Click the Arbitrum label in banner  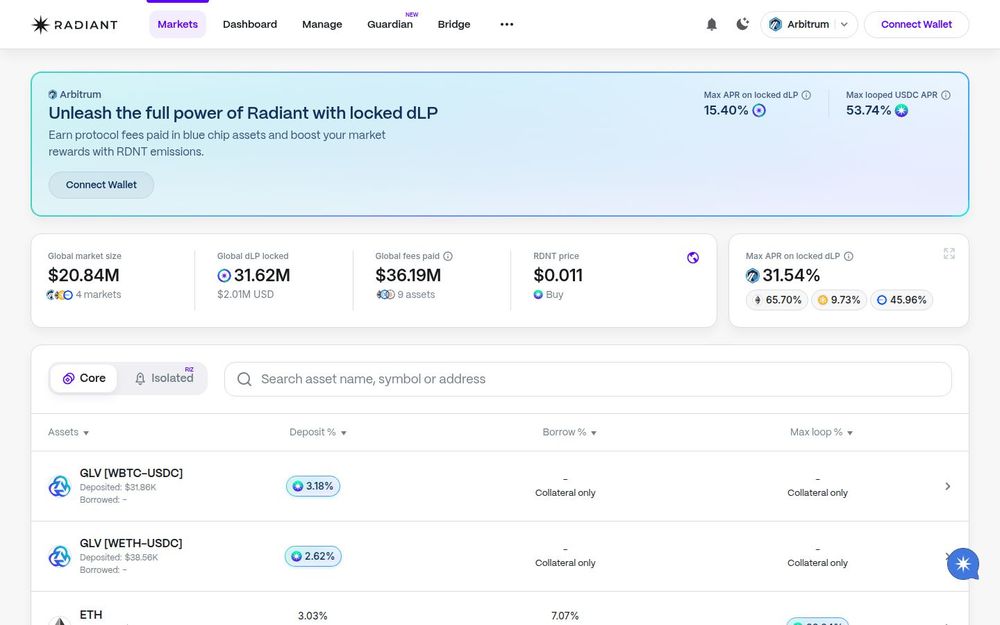click(75, 94)
